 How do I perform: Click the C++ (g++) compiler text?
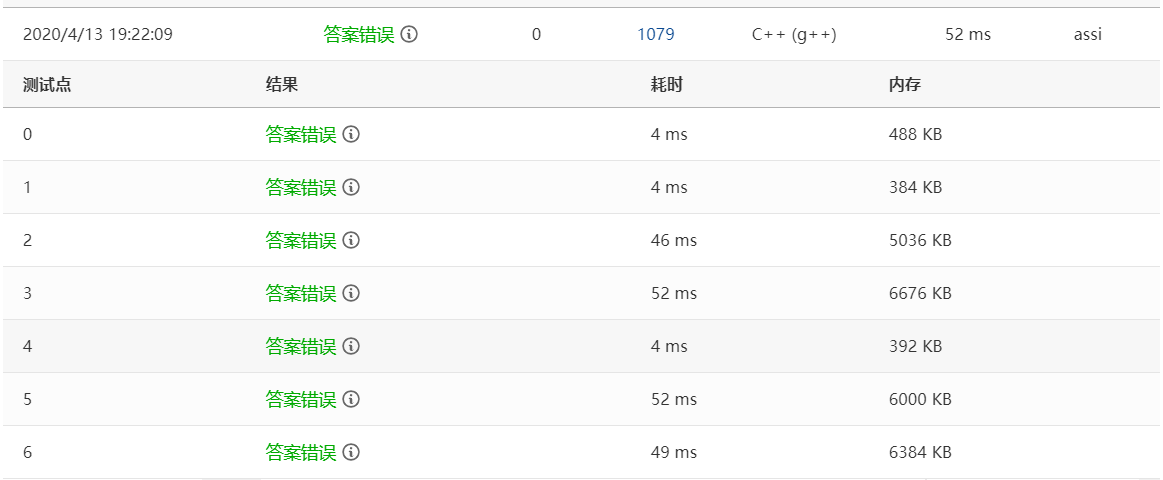794,34
